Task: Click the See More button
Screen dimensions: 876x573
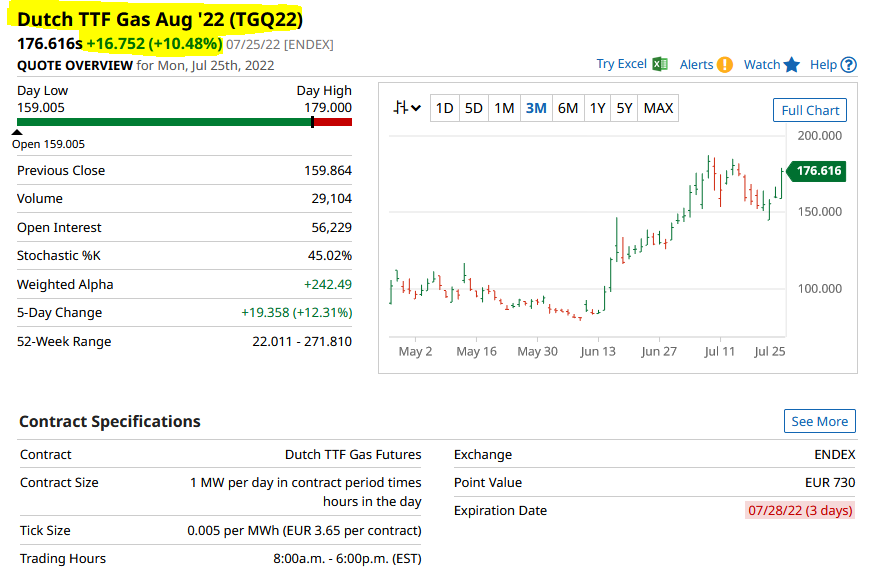Action: (x=820, y=421)
